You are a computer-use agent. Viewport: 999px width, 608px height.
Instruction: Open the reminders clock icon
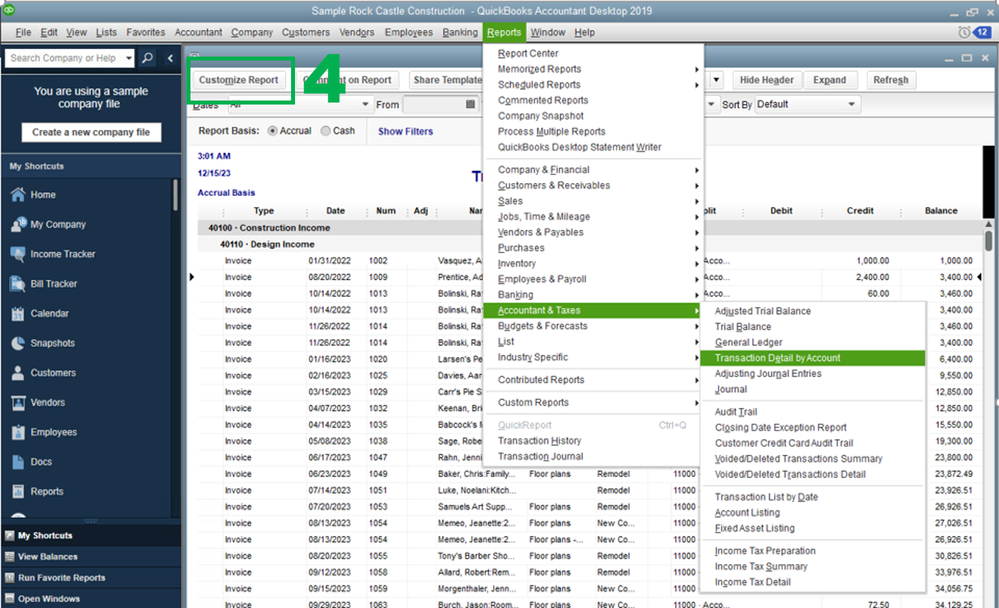(x=964, y=32)
